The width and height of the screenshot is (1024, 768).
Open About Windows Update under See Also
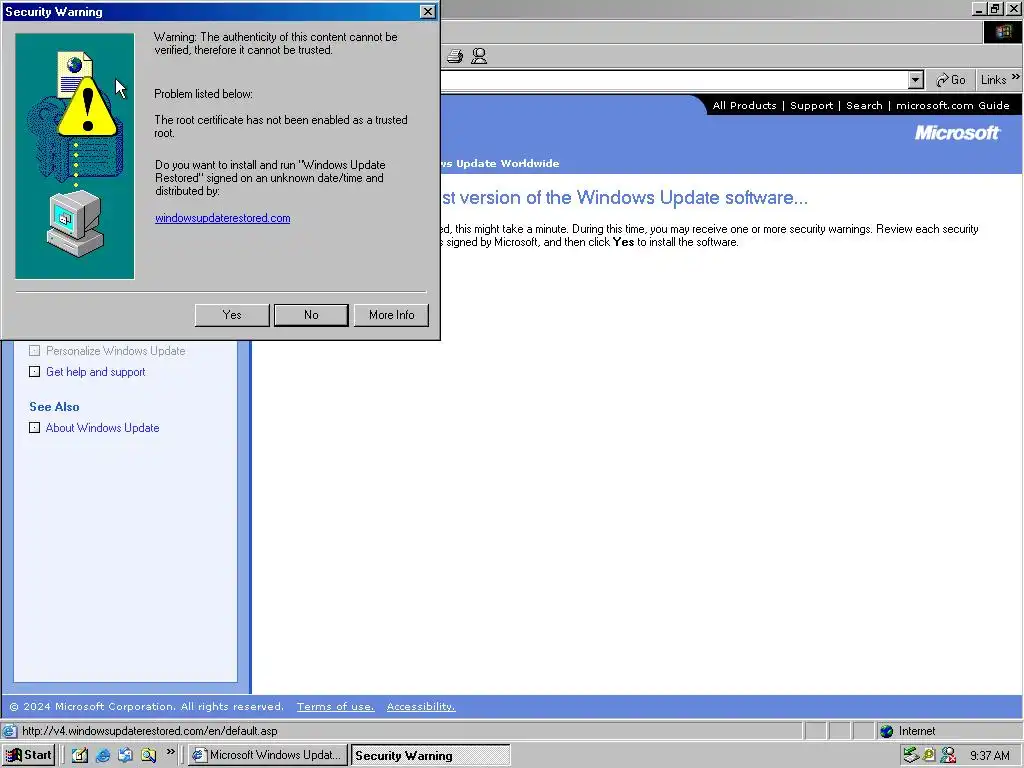pyautogui.click(x=103, y=428)
